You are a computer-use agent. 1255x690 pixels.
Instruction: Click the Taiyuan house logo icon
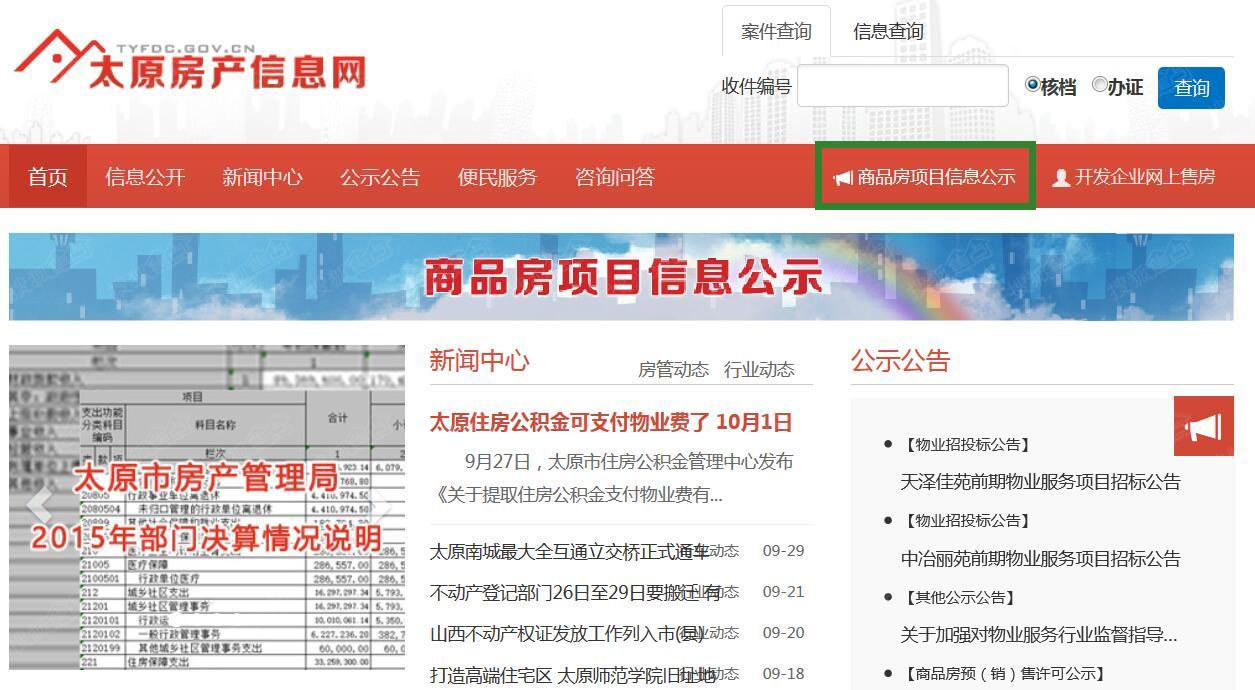pos(58,57)
